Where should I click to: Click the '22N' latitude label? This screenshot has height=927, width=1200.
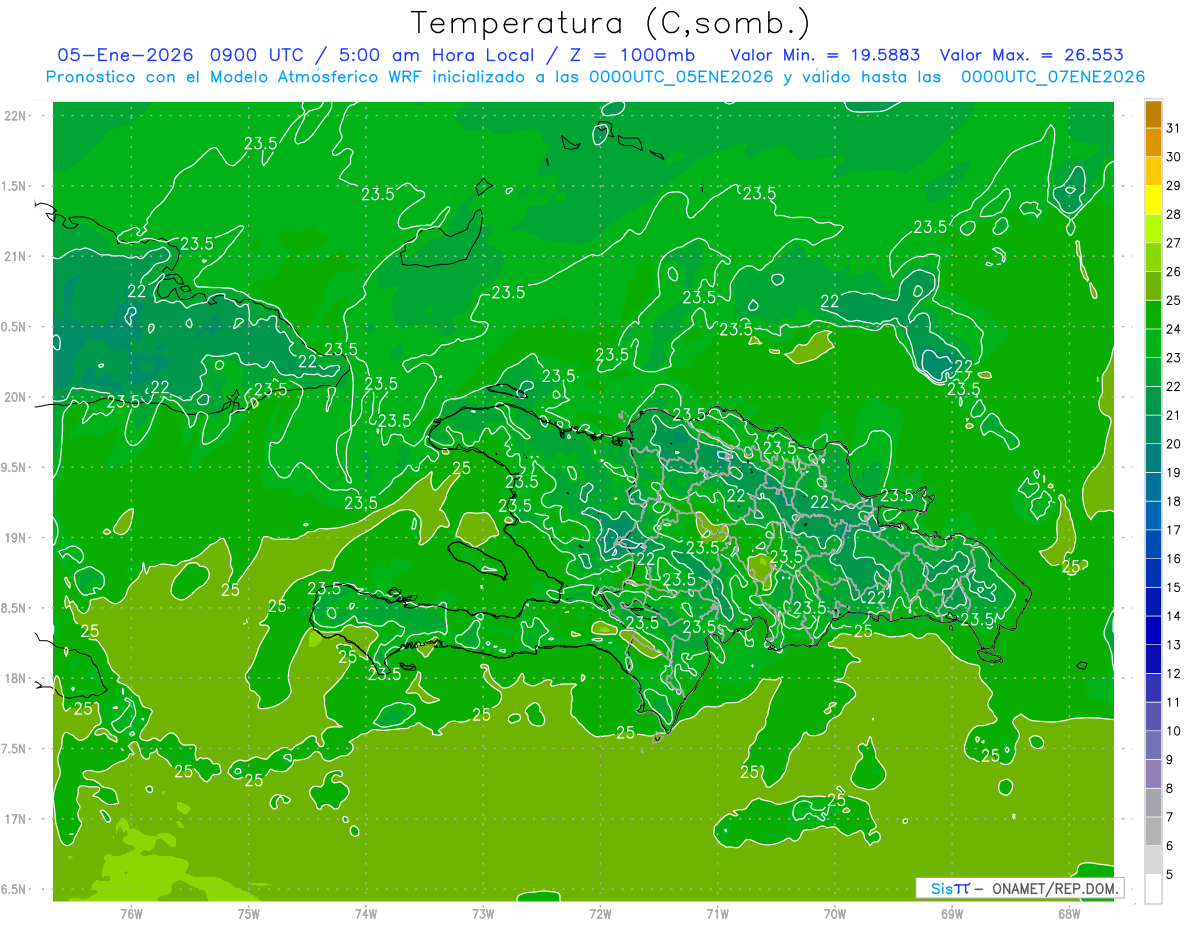[x=16, y=116]
